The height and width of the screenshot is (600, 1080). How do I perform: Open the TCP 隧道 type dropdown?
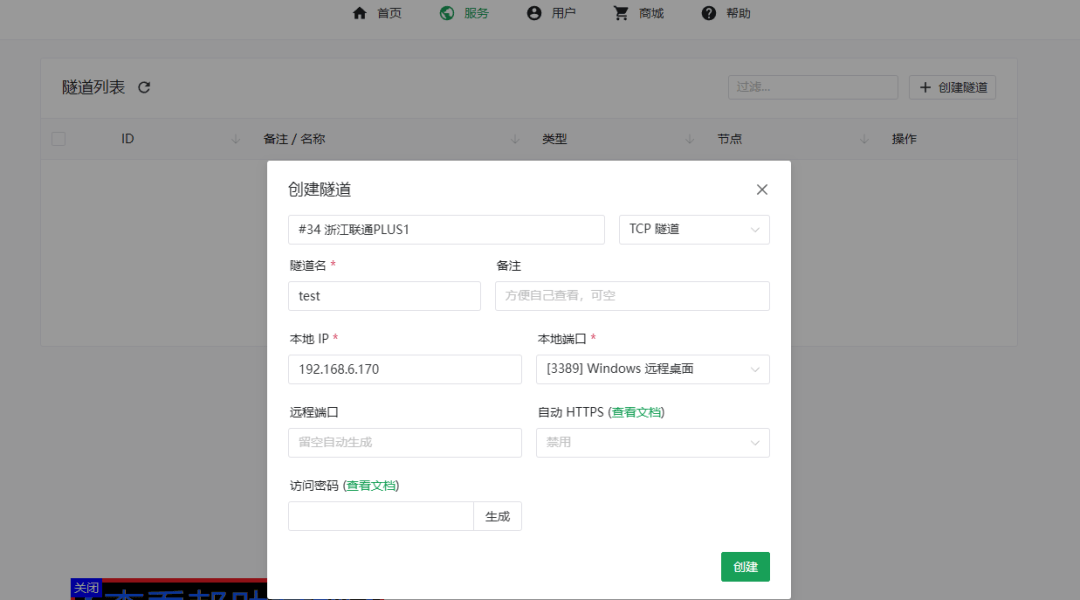click(x=694, y=229)
